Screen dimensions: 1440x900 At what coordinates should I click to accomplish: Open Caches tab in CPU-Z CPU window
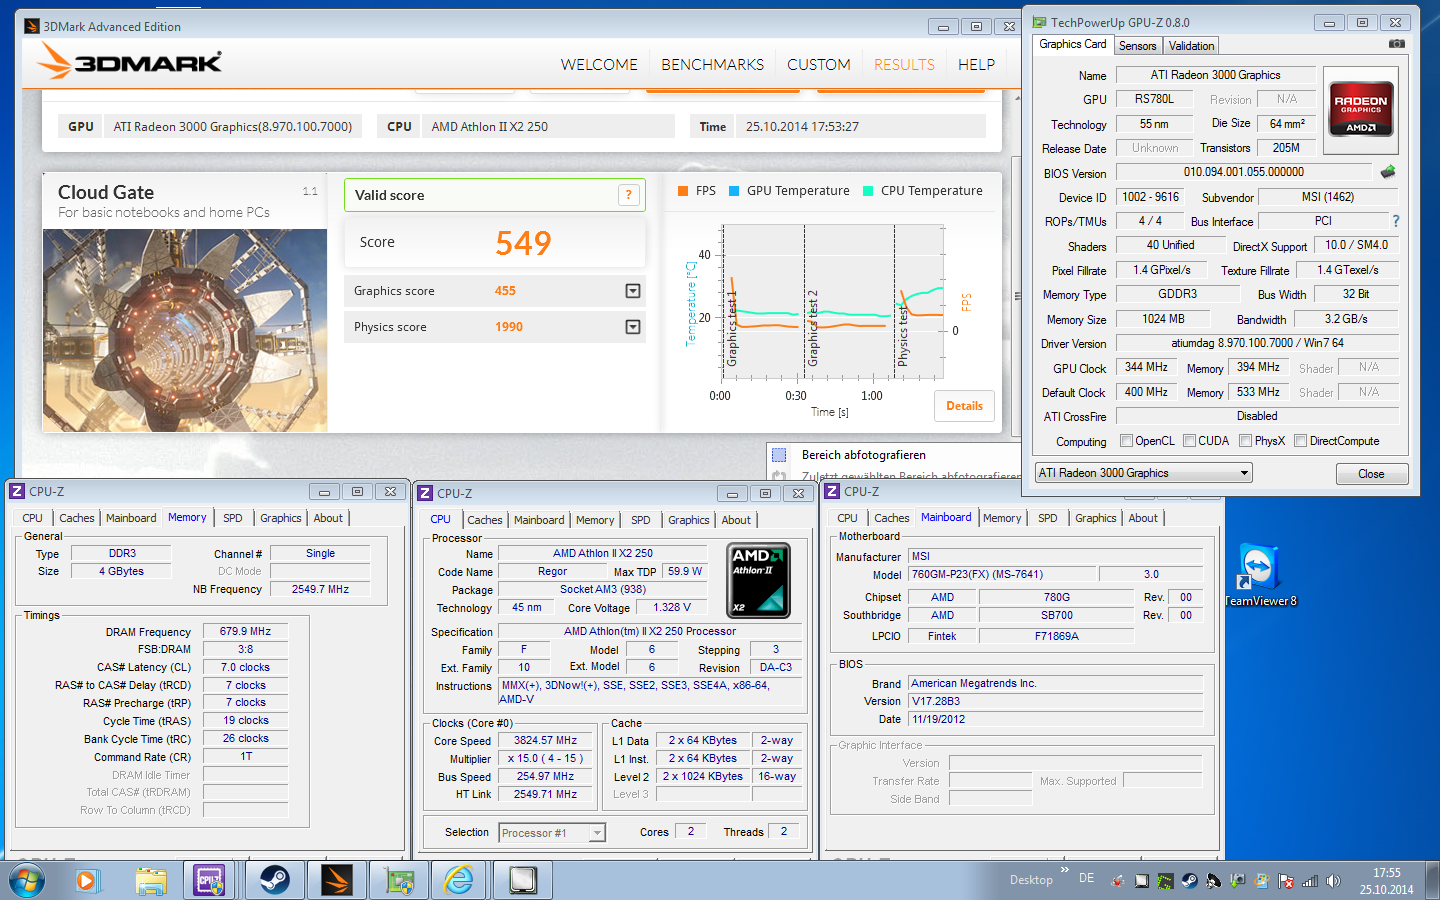(485, 520)
